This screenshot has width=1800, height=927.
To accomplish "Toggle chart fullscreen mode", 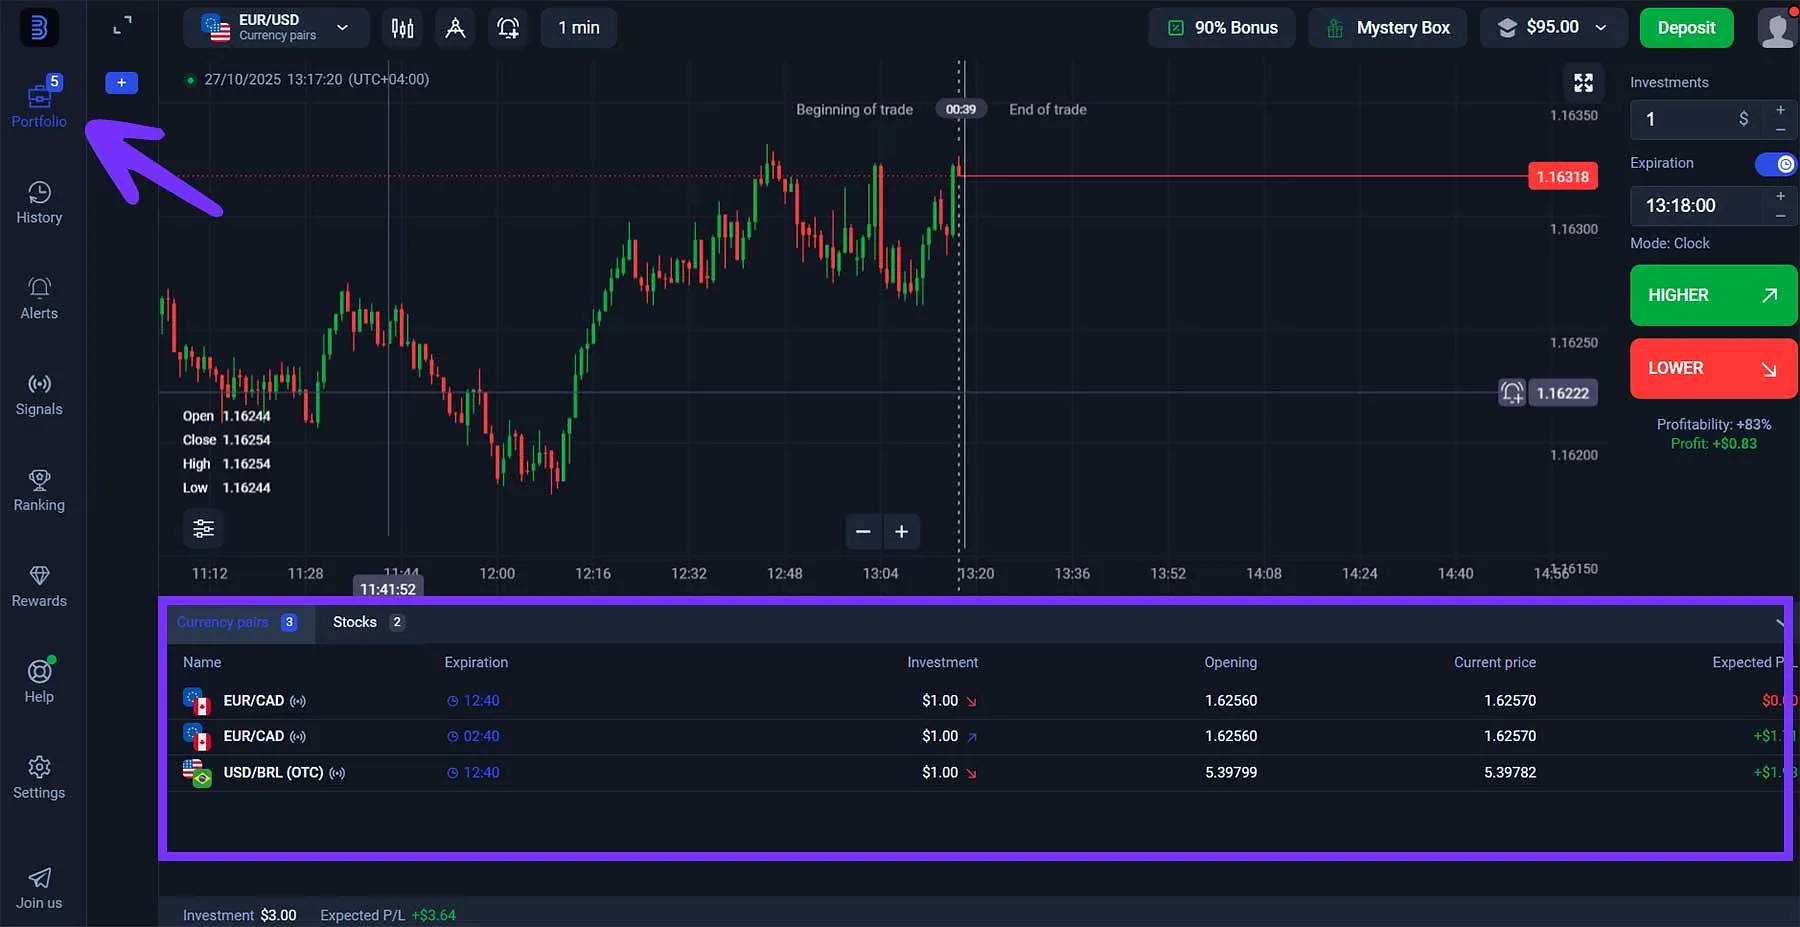I will coord(1582,83).
